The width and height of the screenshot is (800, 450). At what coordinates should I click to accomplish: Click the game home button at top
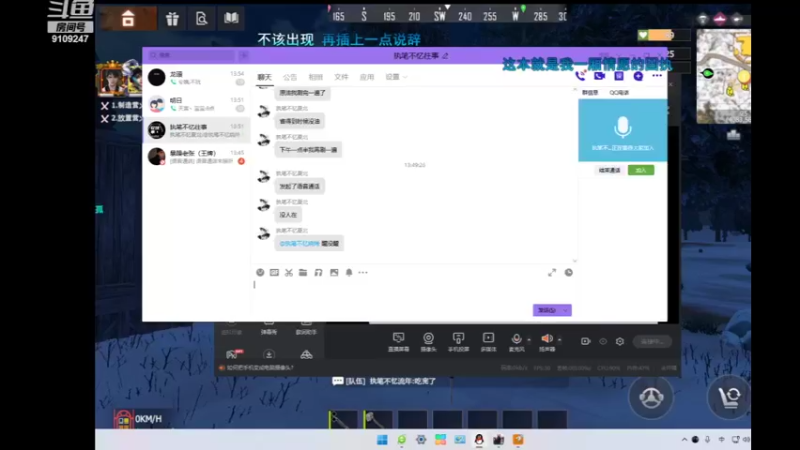(128, 18)
